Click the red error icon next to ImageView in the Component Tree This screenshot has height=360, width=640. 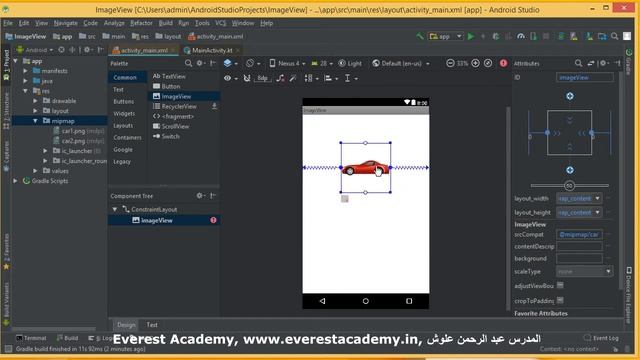pos(213,220)
